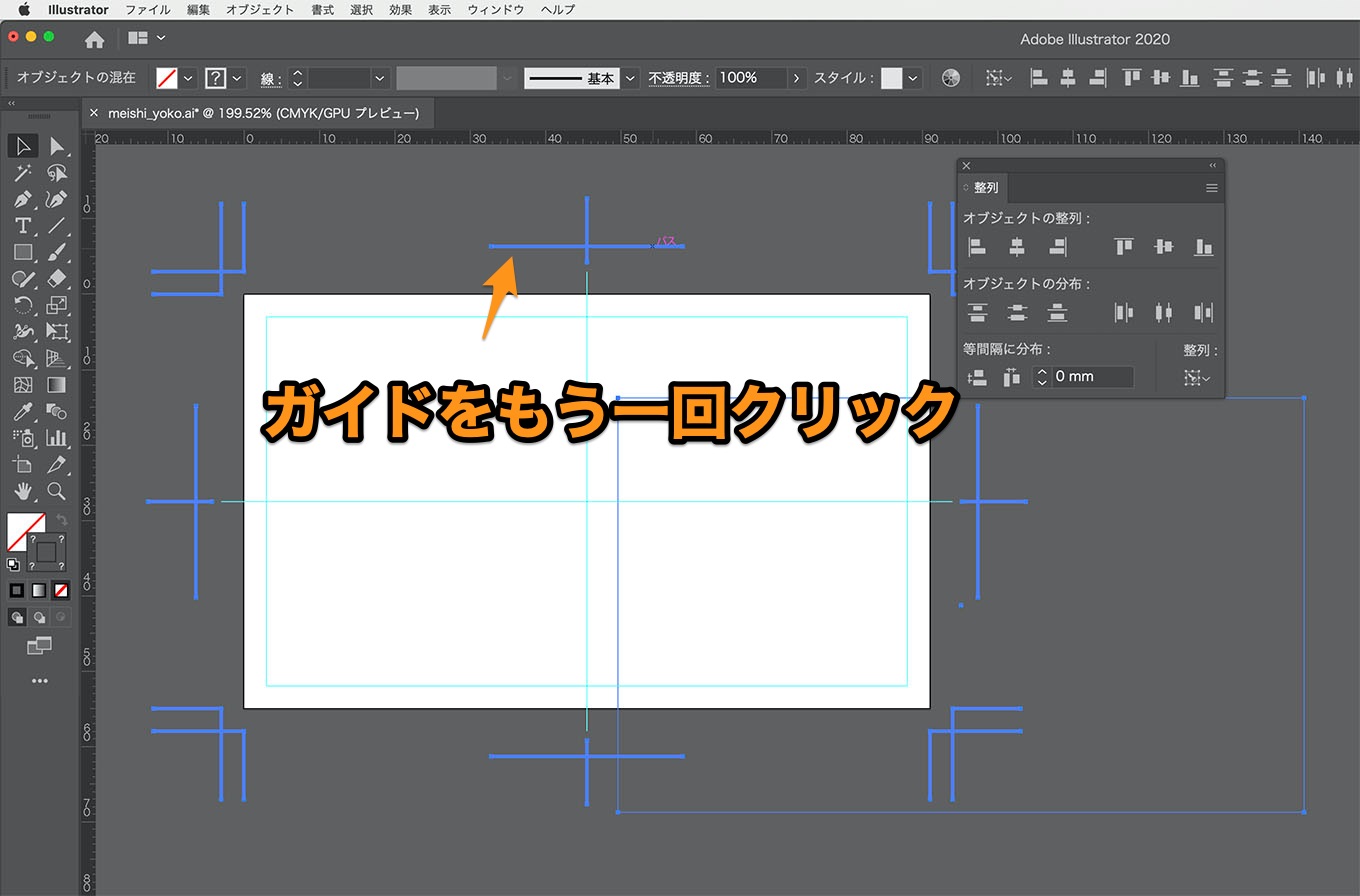Select the Selection tool (black arrow)
Screen dimensions: 1360x896
23,146
